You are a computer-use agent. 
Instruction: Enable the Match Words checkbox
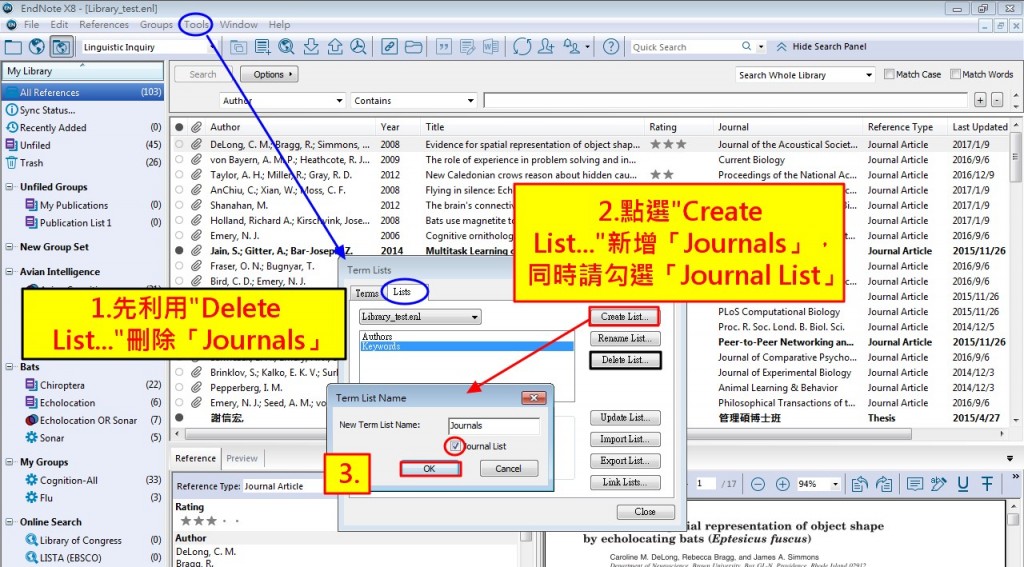coord(955,74)
